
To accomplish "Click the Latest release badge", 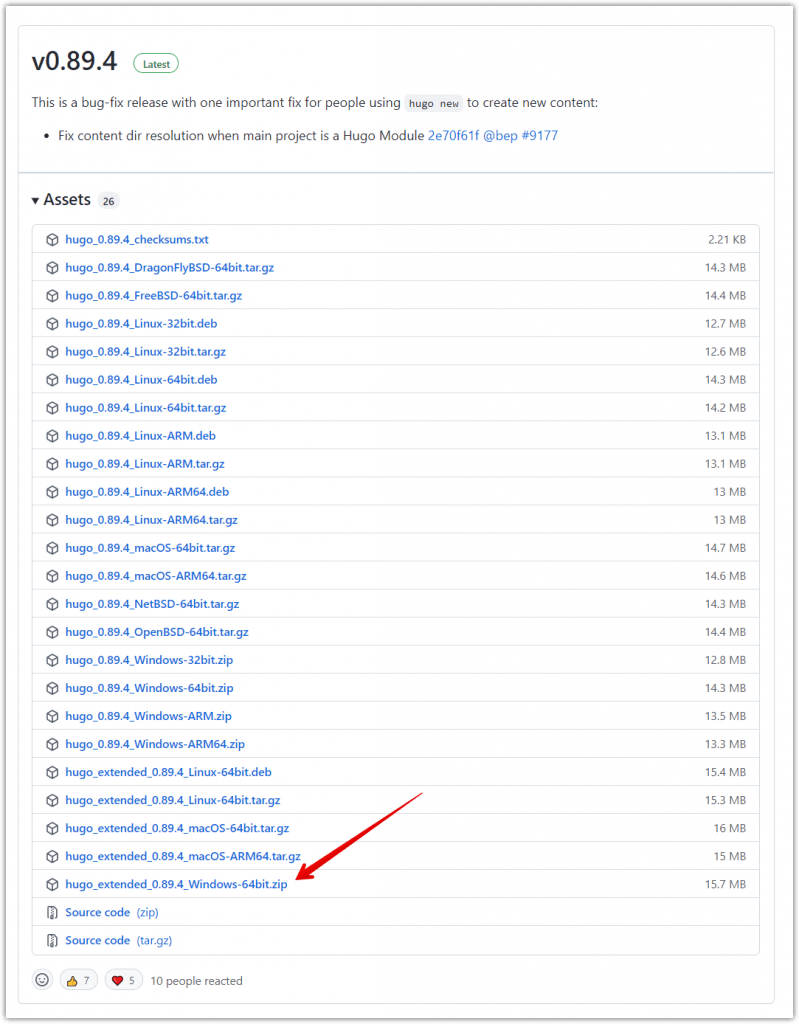I will click(156, 64).
